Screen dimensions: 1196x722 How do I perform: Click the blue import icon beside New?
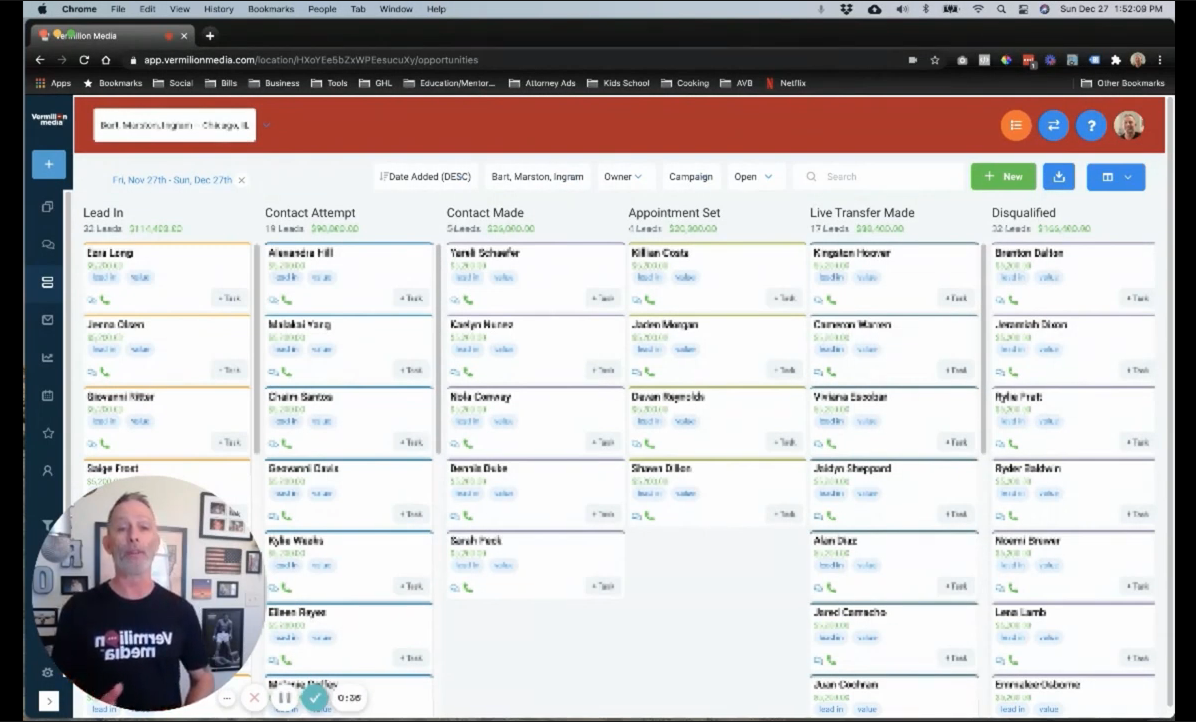[1058, 176]
